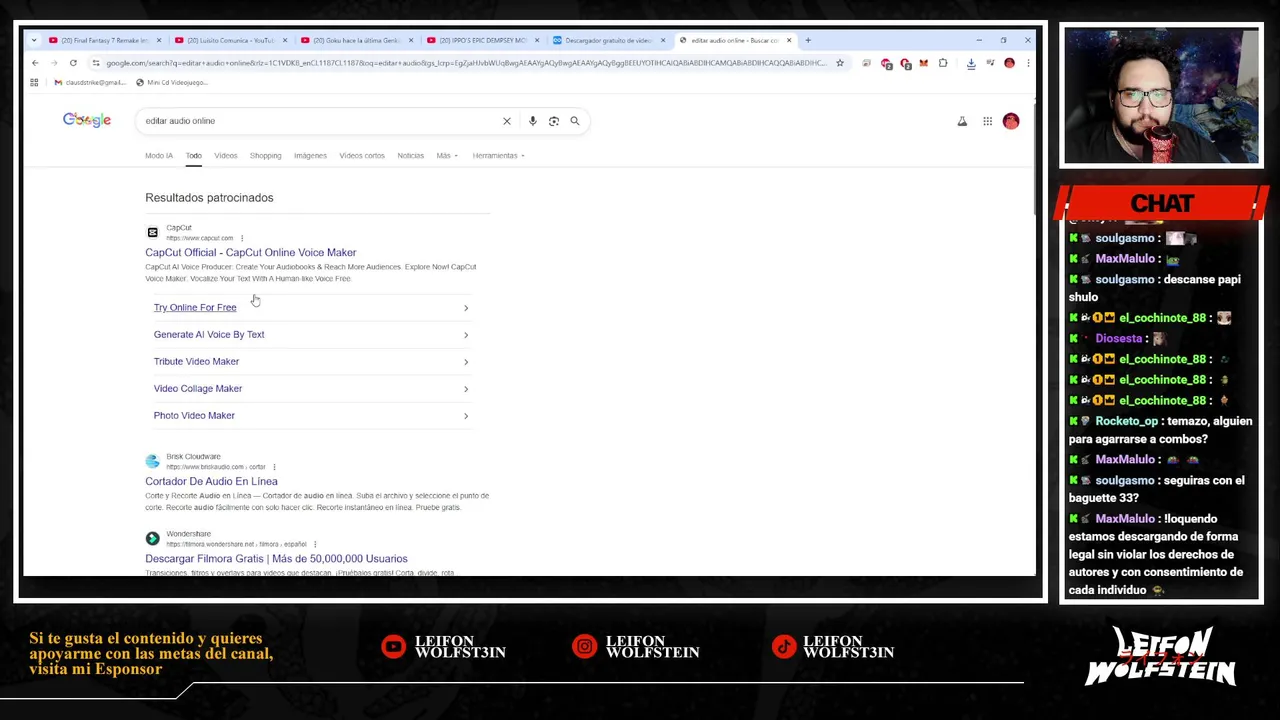Expand Photo Video Maker chevron
Screen dimensions: 1280x720
pyautogui.click(x=466, y=415)
